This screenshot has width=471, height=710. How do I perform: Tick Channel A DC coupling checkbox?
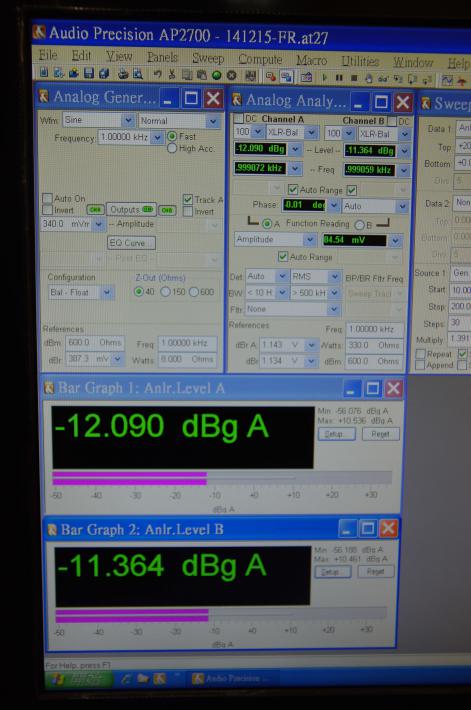click(x=238, y=118)
